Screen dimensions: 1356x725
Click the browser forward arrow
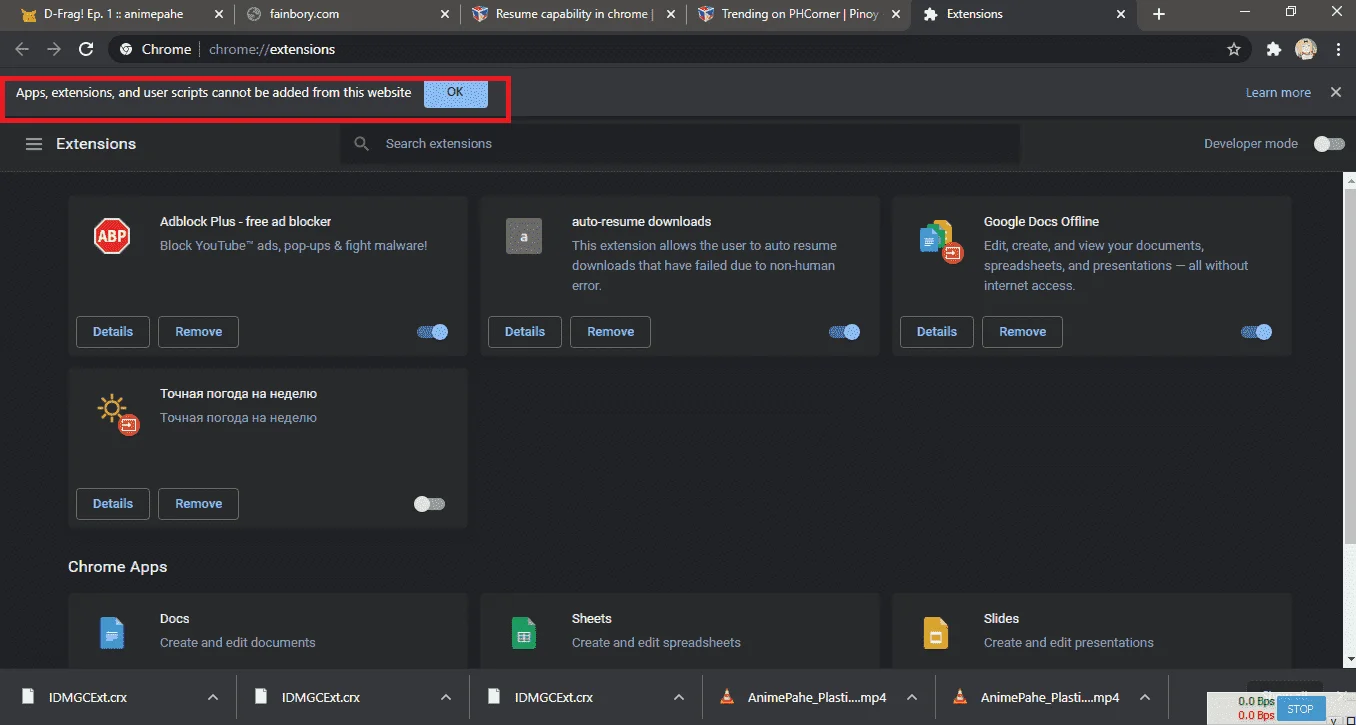54,49
